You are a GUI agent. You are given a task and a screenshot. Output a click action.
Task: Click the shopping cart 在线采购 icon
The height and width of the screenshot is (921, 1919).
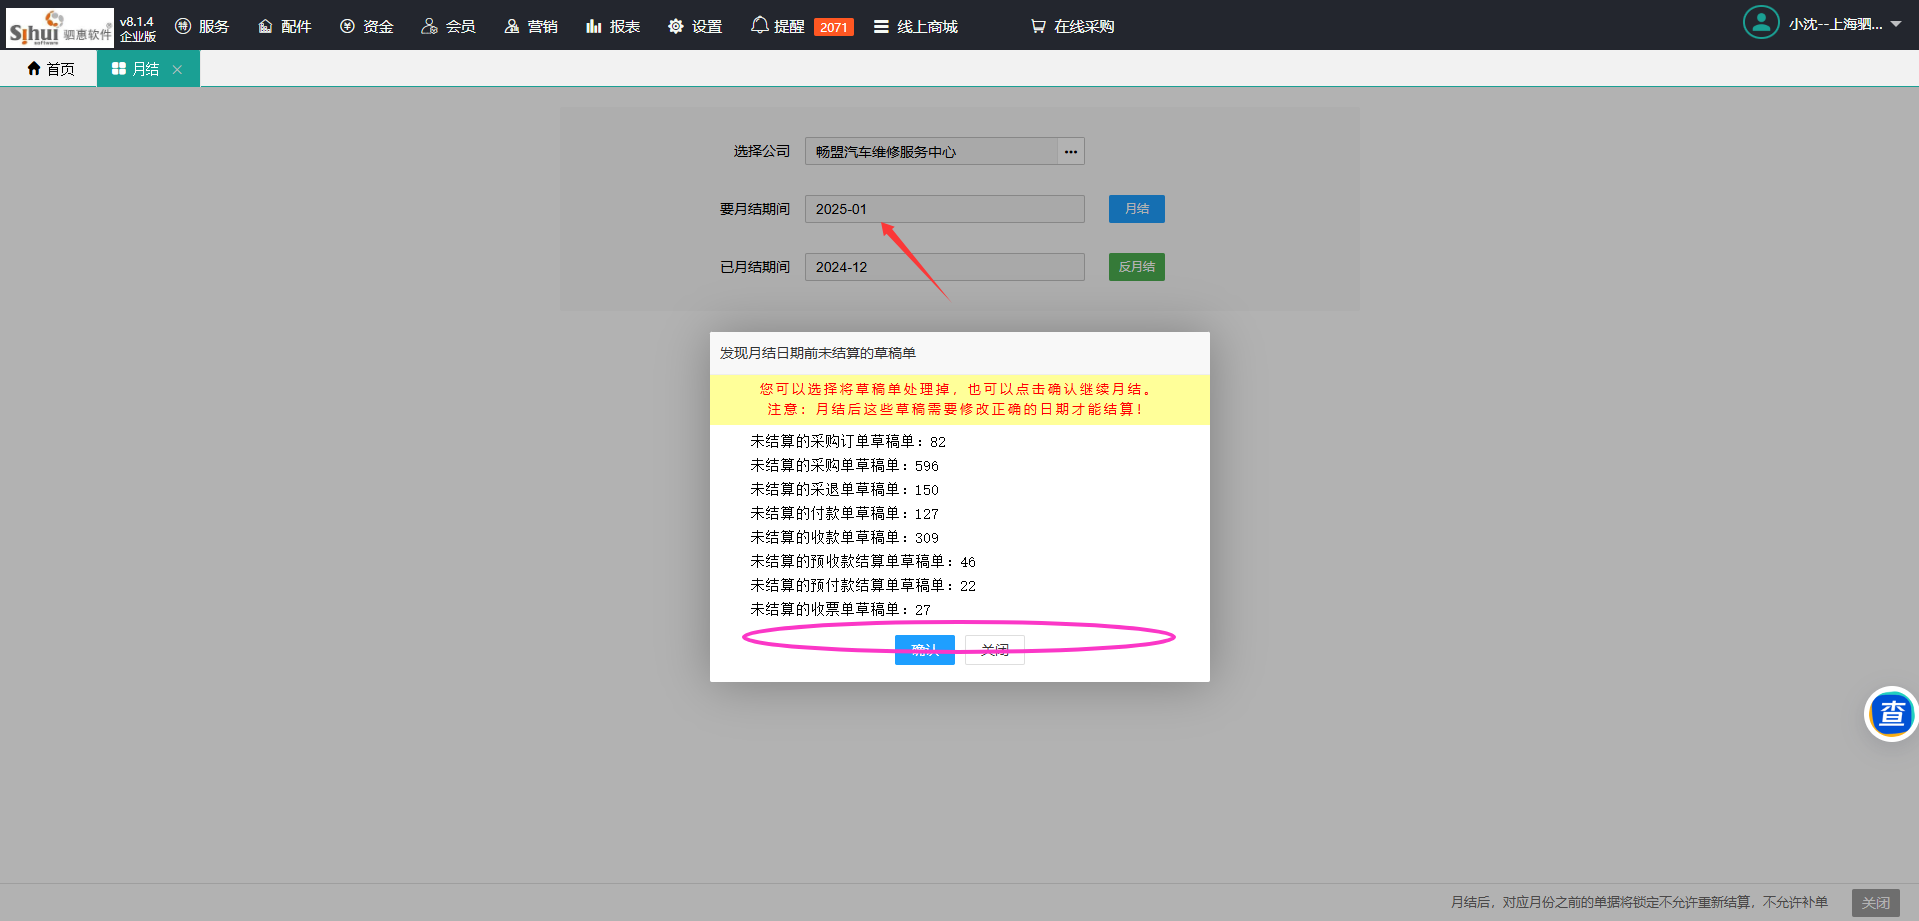tap(1038, 26)
